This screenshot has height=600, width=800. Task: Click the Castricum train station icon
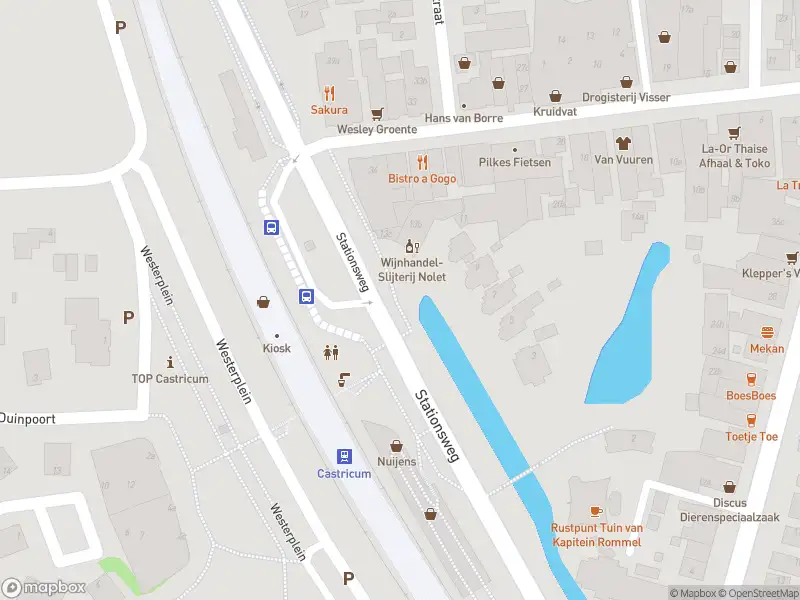344,456
